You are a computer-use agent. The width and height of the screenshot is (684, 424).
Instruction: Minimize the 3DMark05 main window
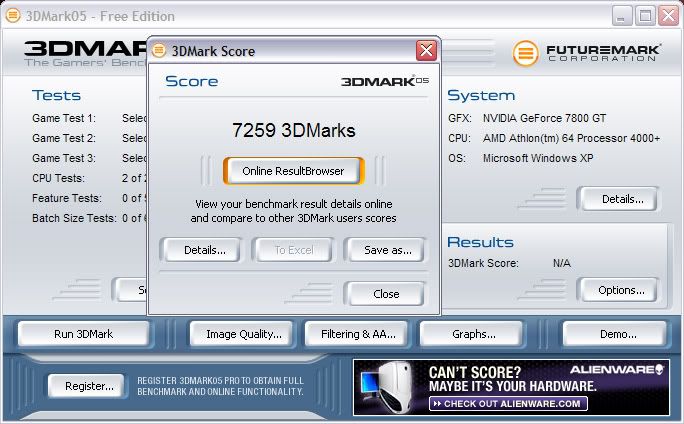point(621,16)
